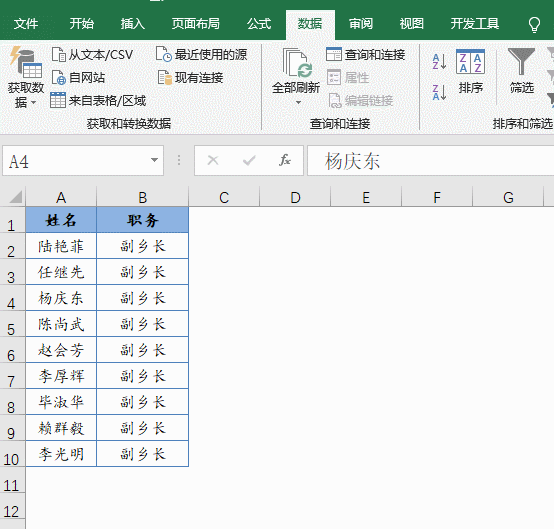Switch to the Insert (插入) tab
554x529 pixels.
[132, 24]
